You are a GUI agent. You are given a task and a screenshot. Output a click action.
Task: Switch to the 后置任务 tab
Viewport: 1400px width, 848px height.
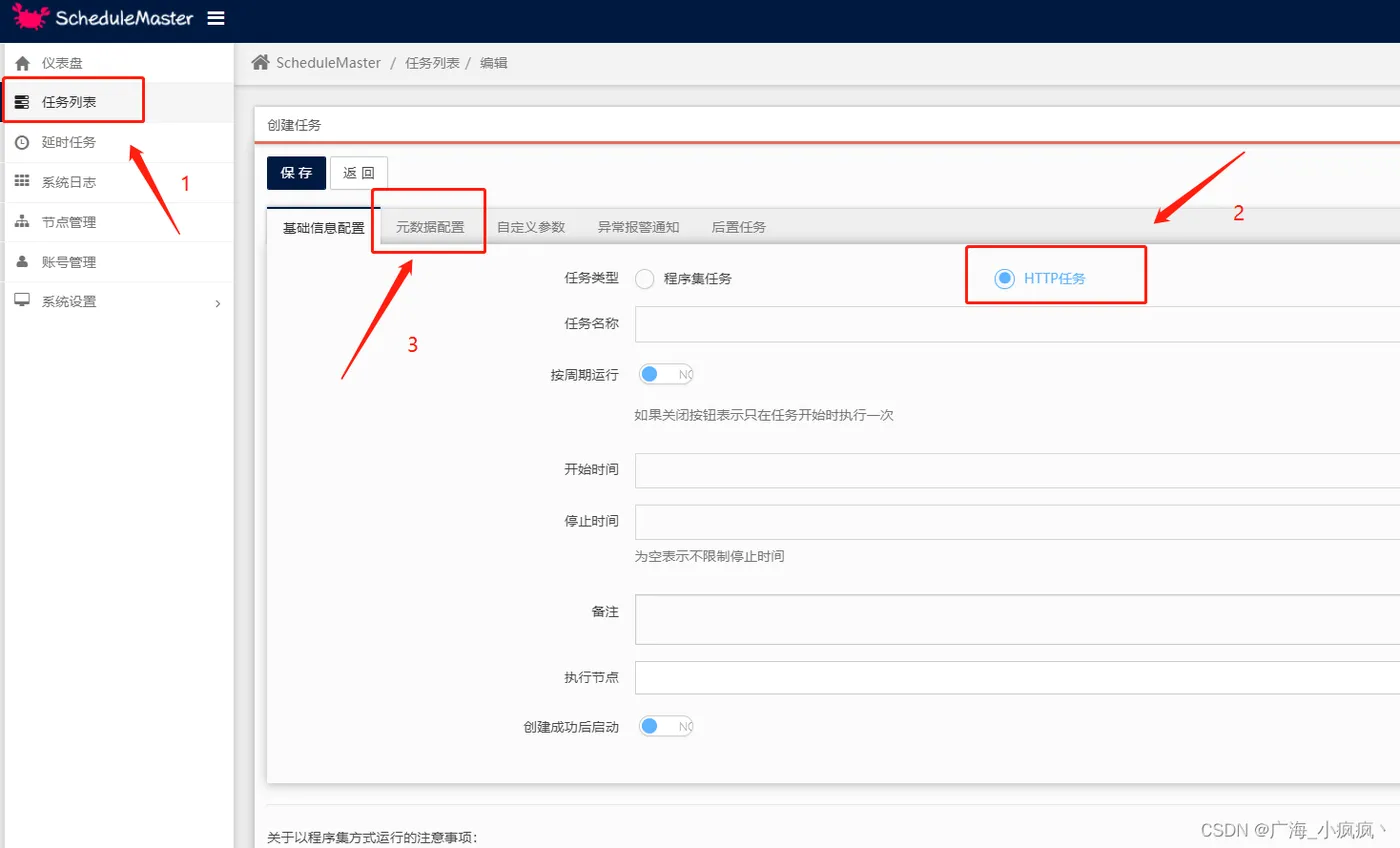point(739,227)
